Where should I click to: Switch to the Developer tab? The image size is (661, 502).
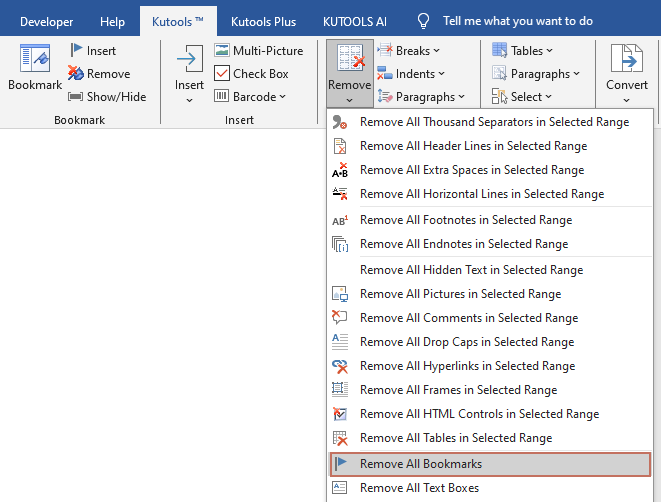tap(46, 21)
